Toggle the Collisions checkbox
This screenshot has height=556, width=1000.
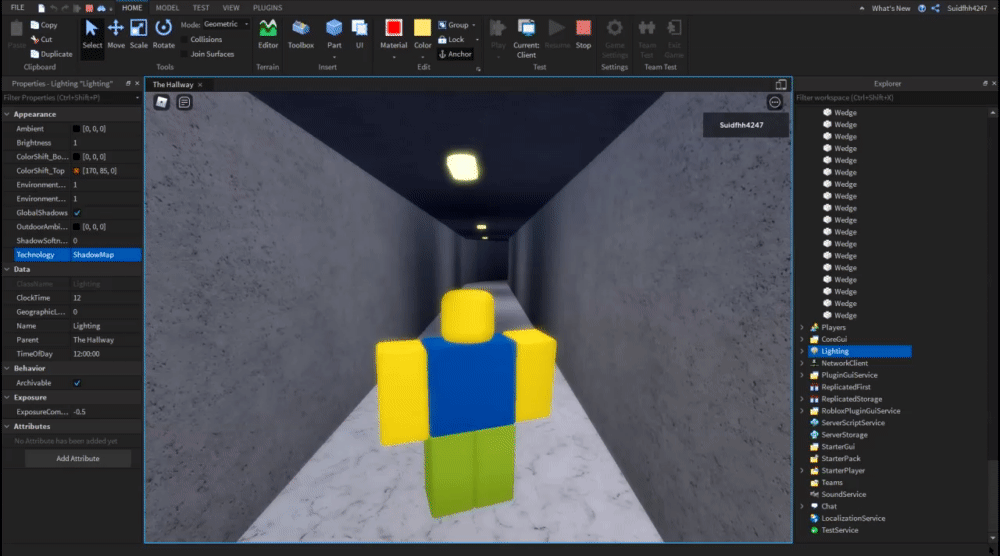click(185, 40)
